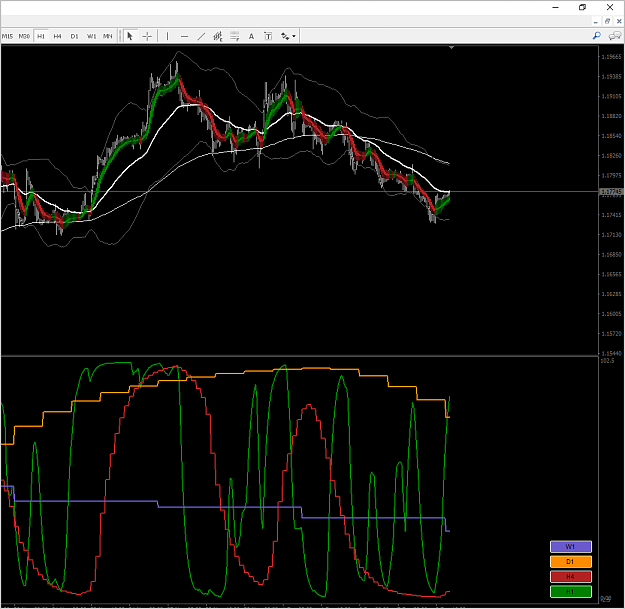Screen dimensions: 625x609
Task: Click the orange D1 indicator button
Action: [570, 562]
